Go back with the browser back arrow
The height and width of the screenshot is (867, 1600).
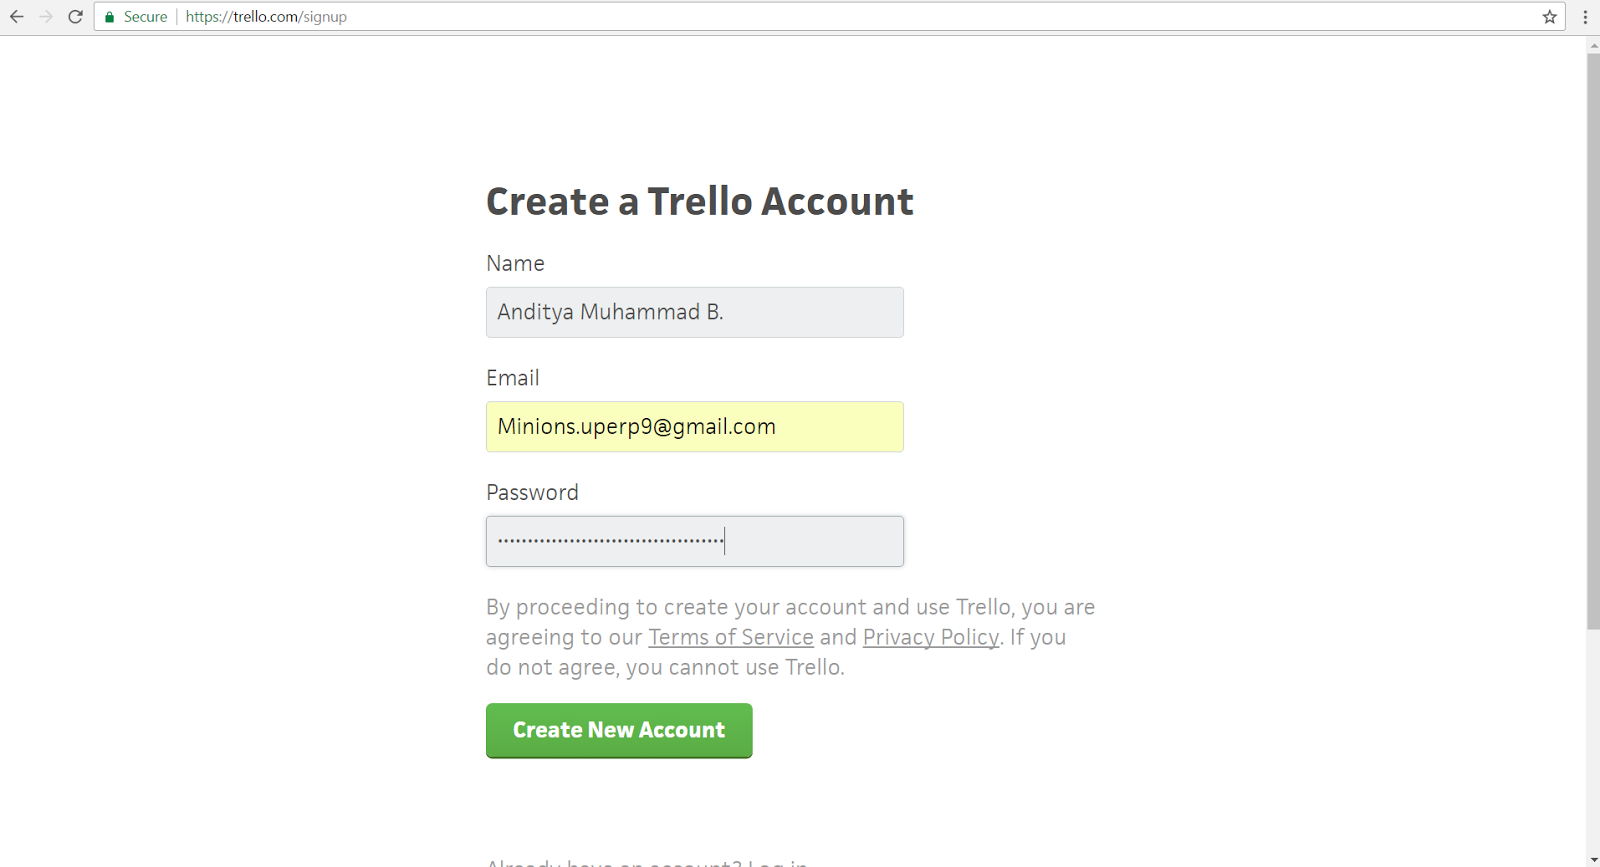coord(17,17)
